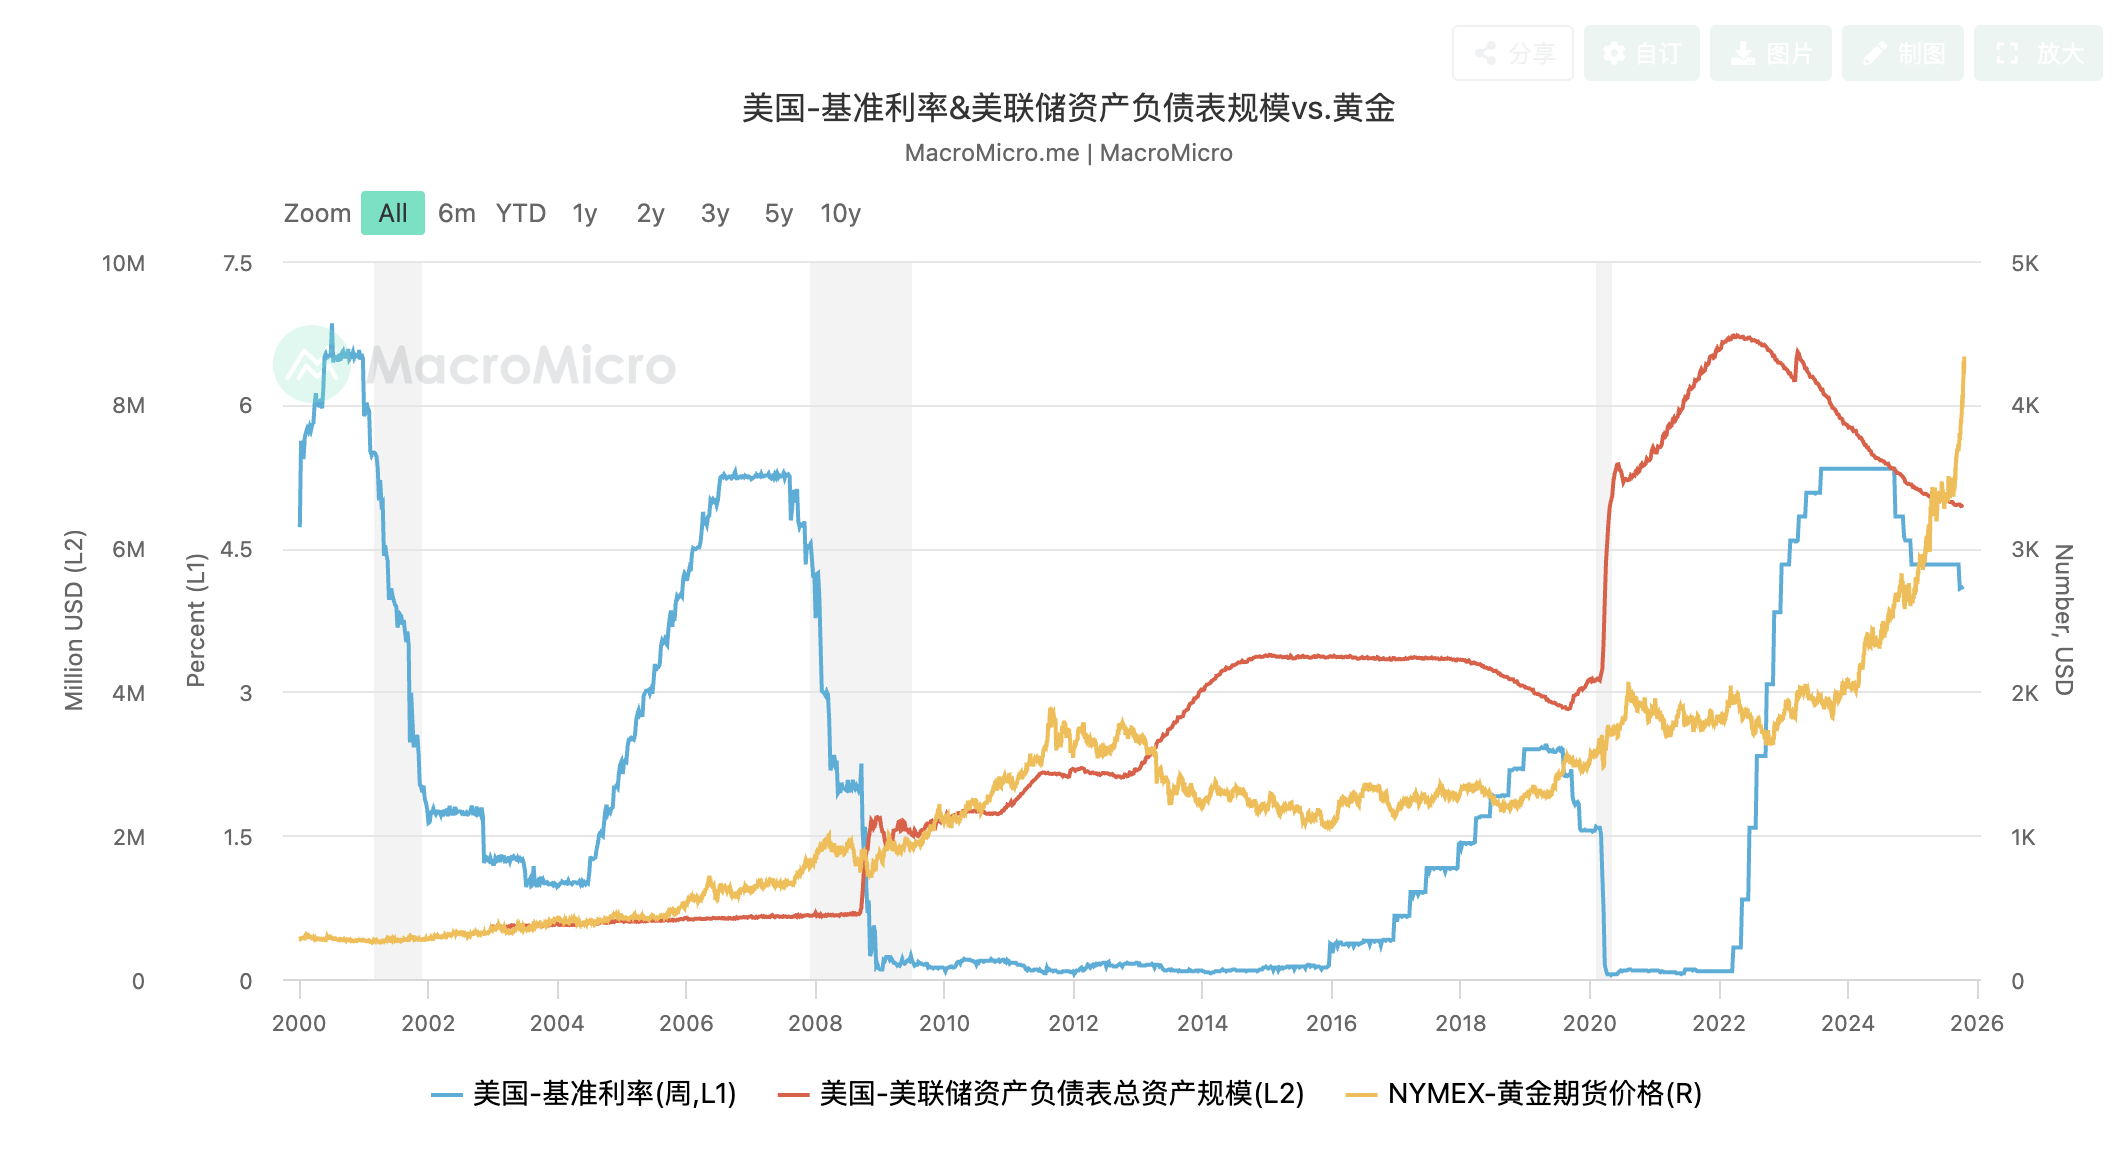This screenshot has height=1166, width=2116.
Task: Pick the 3y zoom option
Action: (x=714, y=213)
